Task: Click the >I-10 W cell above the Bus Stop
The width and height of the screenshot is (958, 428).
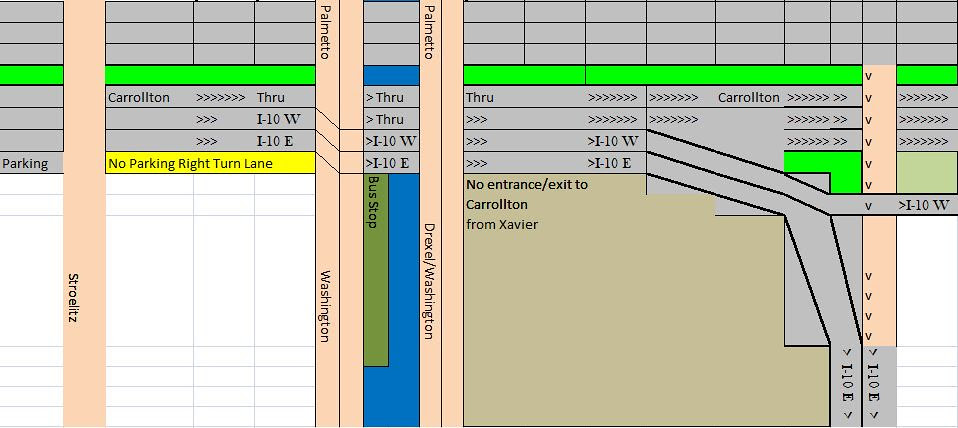Action: (391, 141)
